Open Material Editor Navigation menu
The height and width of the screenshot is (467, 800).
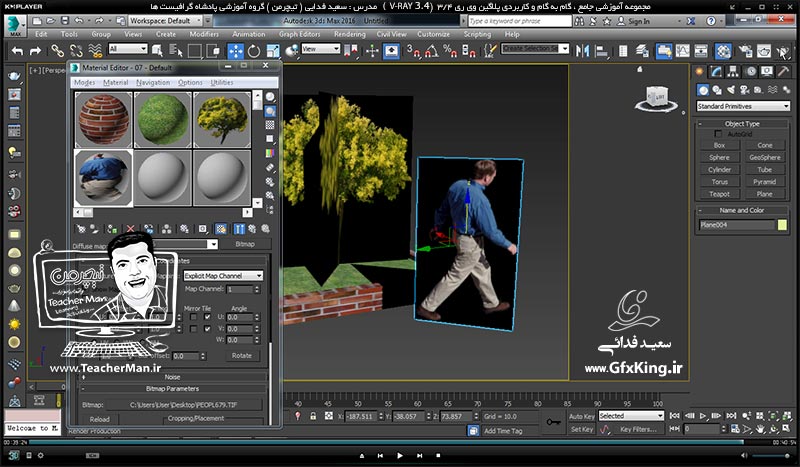(153, 83)
